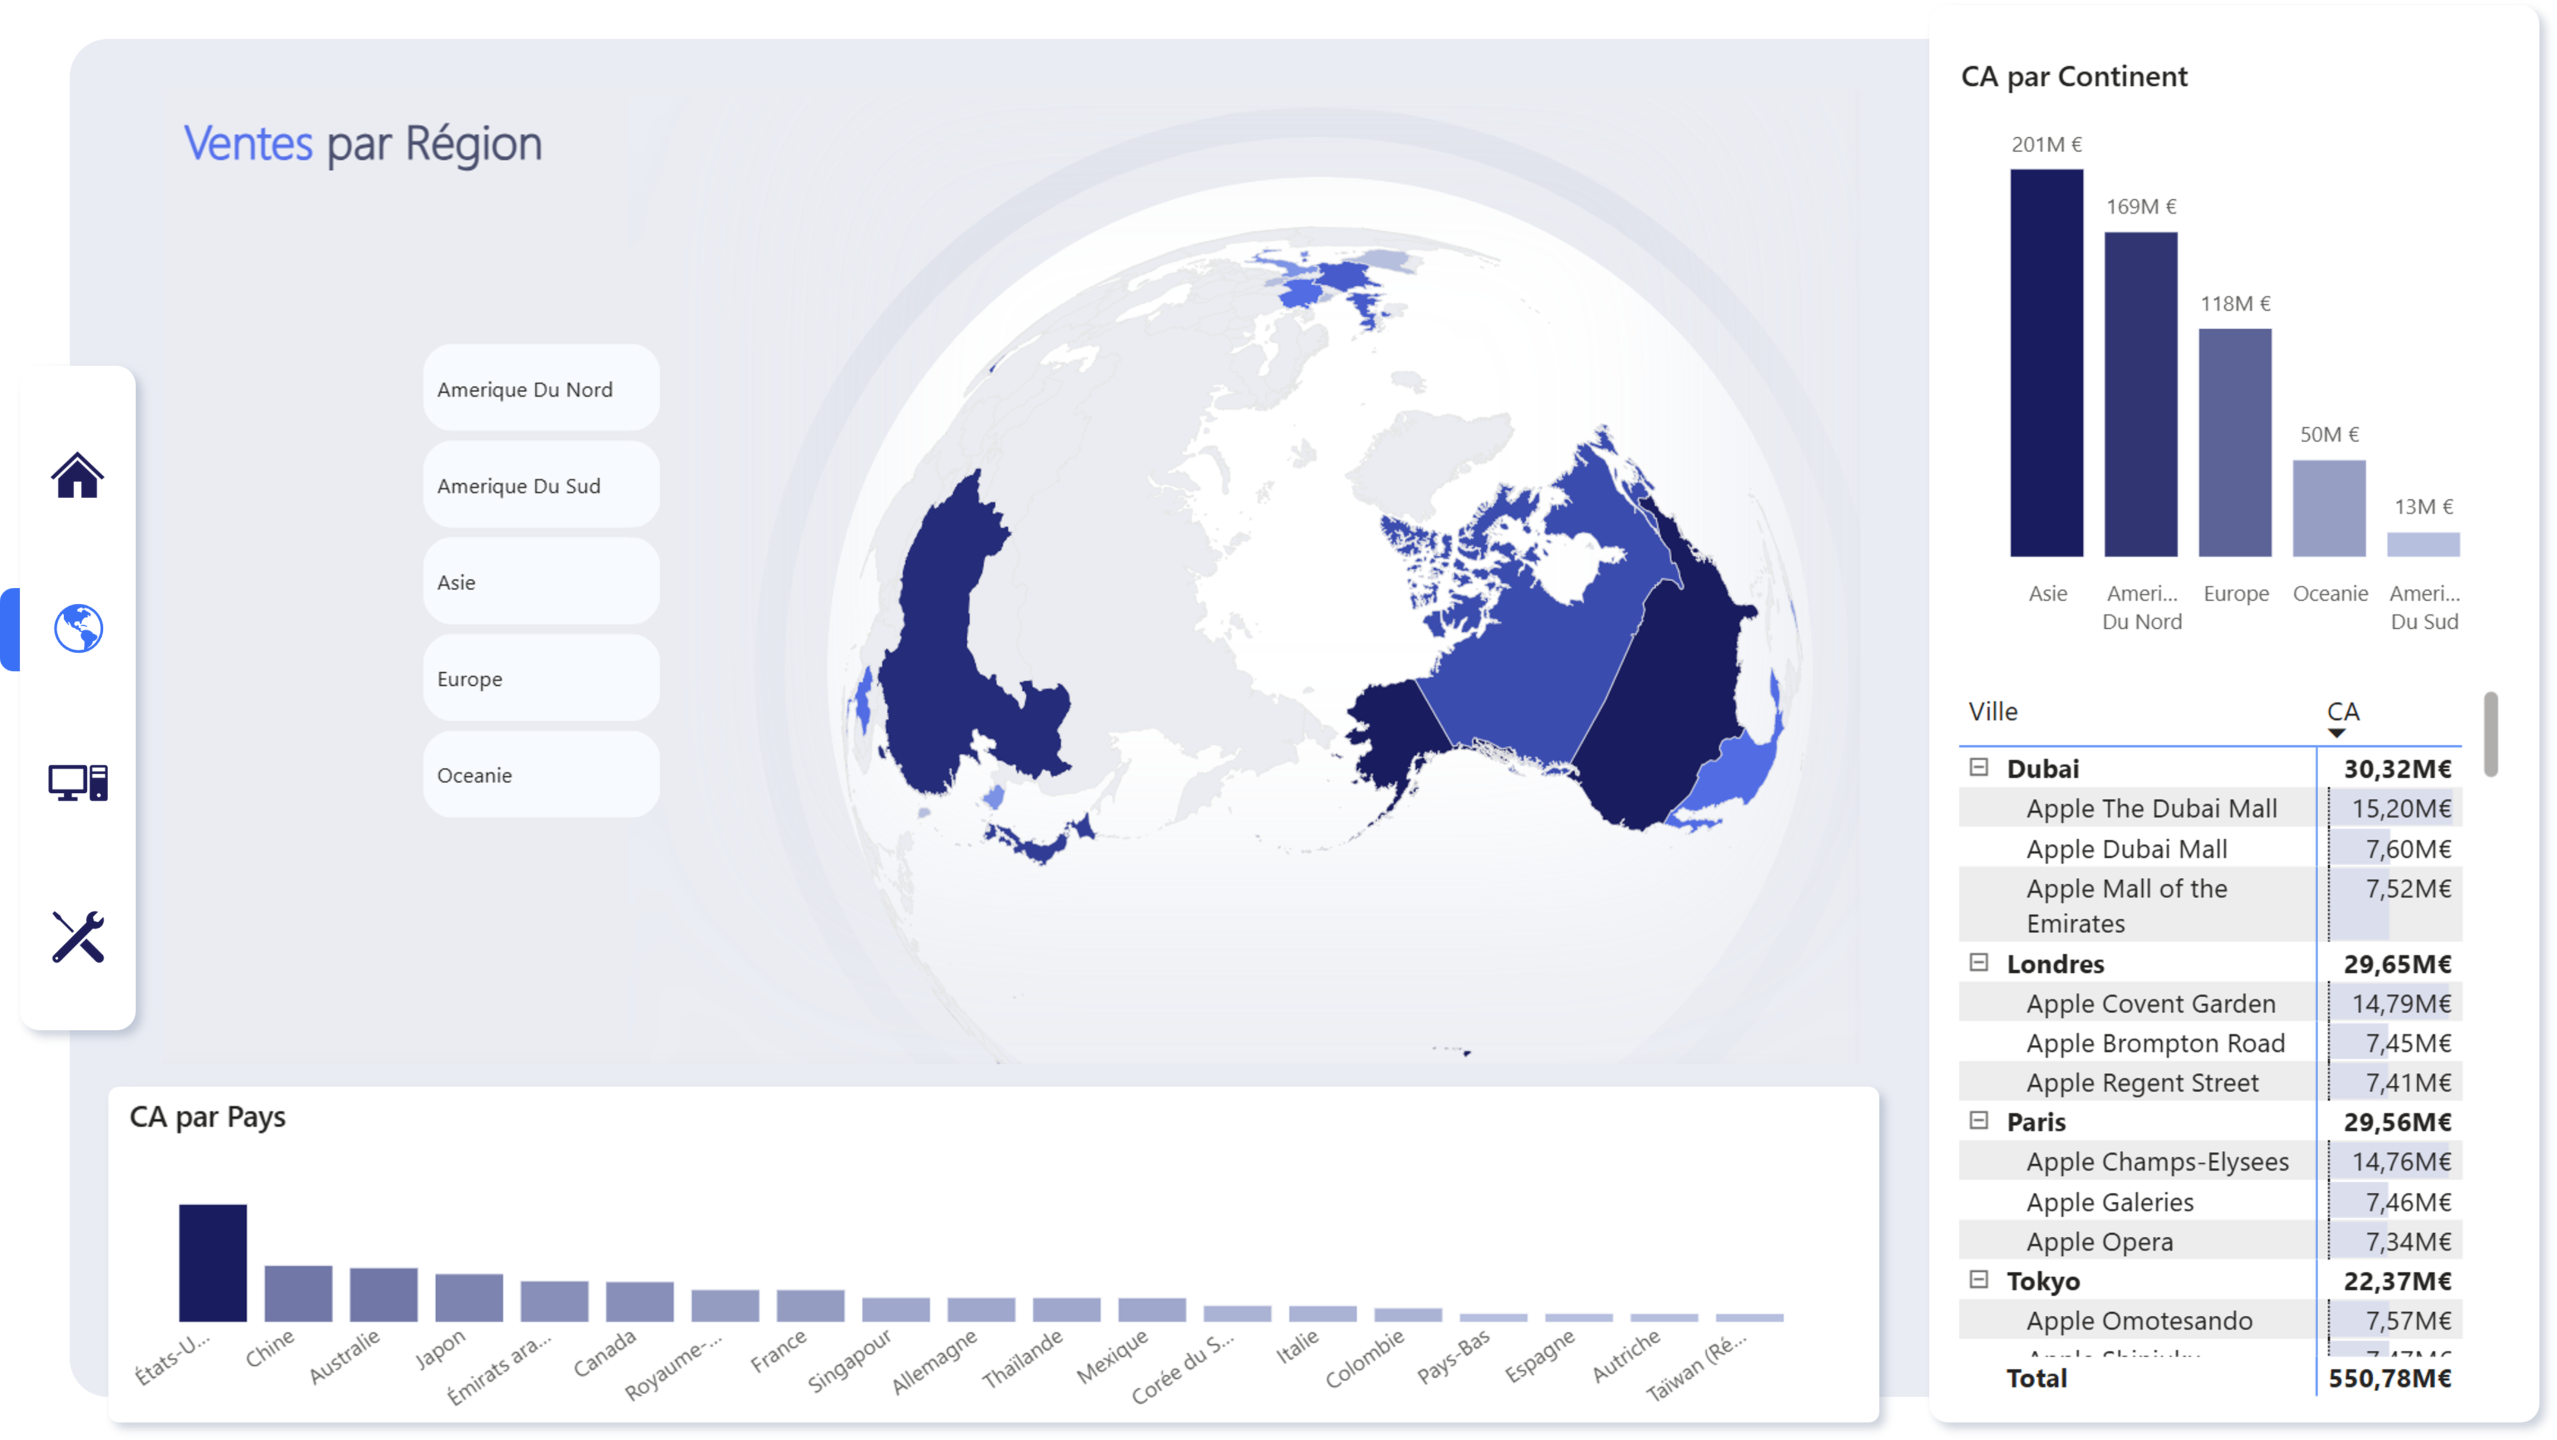2557x1440 pixels.
Task: Collapse the Londres city row
Action: 1978,962
